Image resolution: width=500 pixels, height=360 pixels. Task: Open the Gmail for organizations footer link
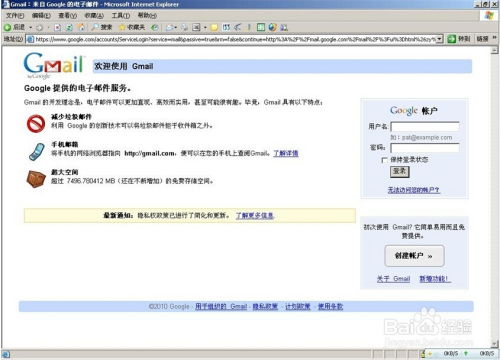click(x=221, y=307)
